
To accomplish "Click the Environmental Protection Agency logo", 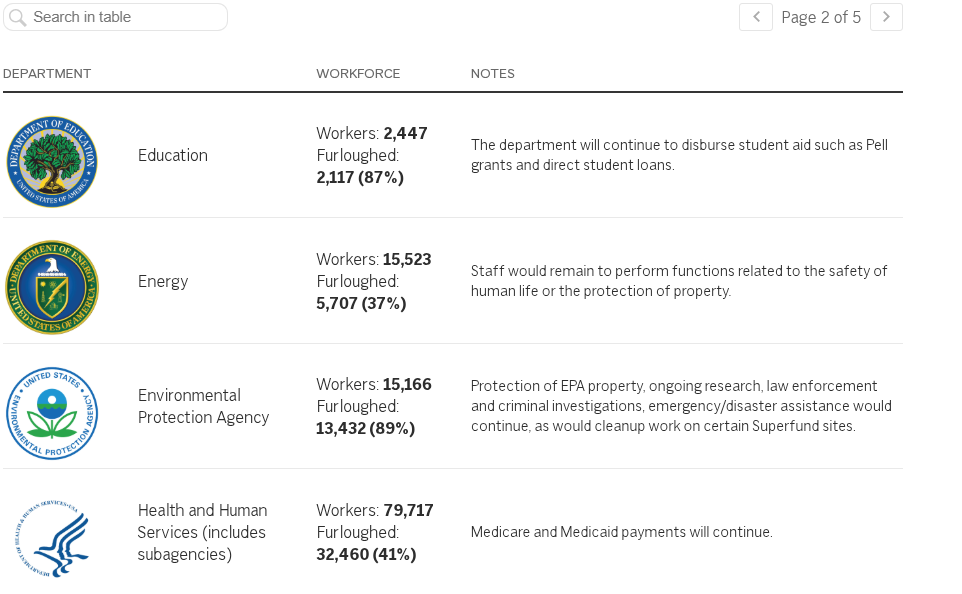I will 52,413.
